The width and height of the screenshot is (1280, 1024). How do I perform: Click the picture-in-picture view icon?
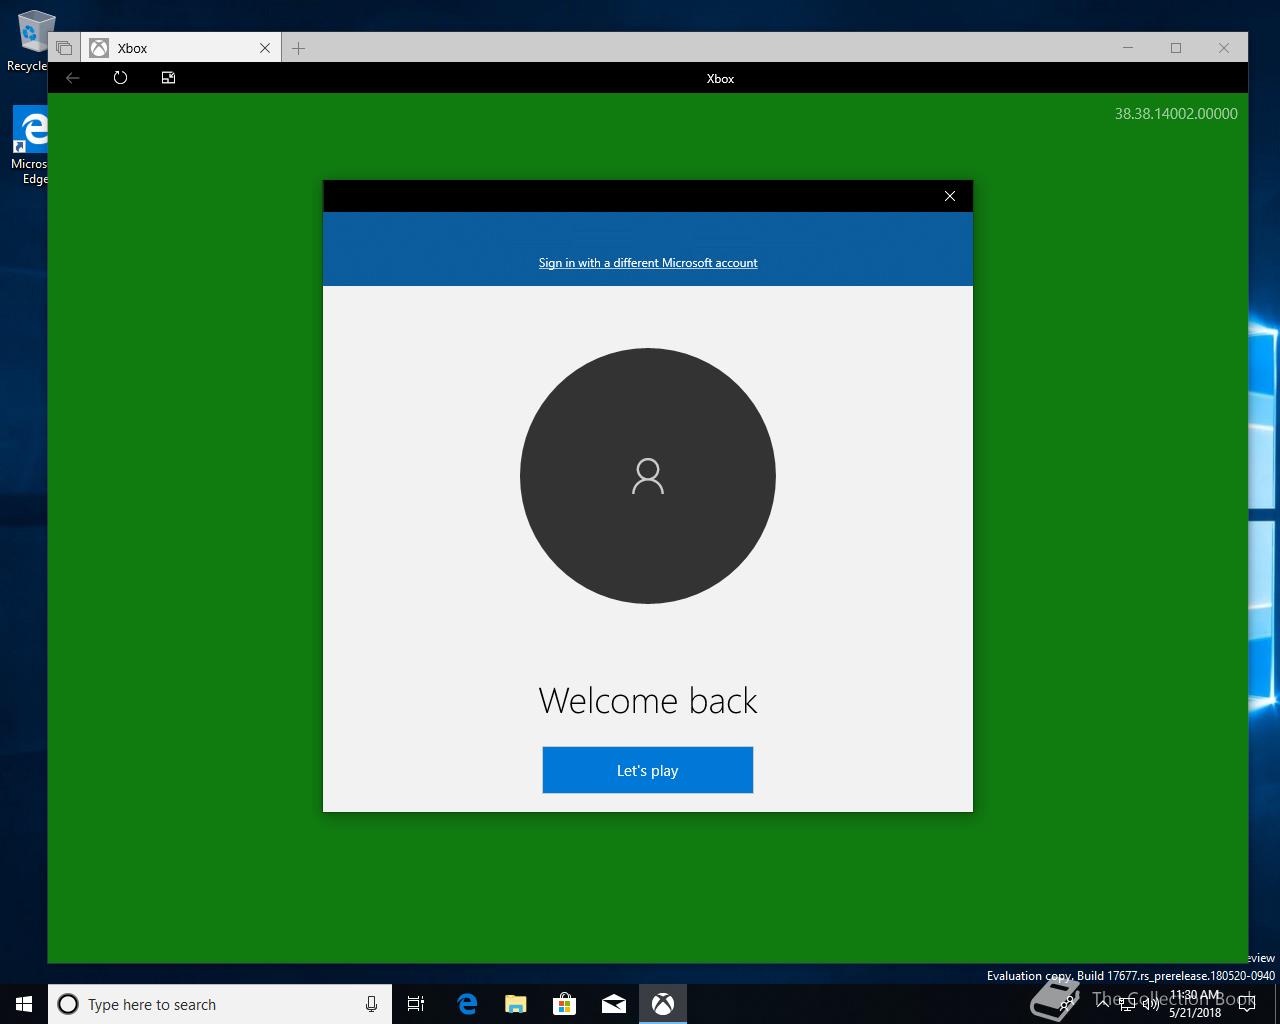pos(168,78)
